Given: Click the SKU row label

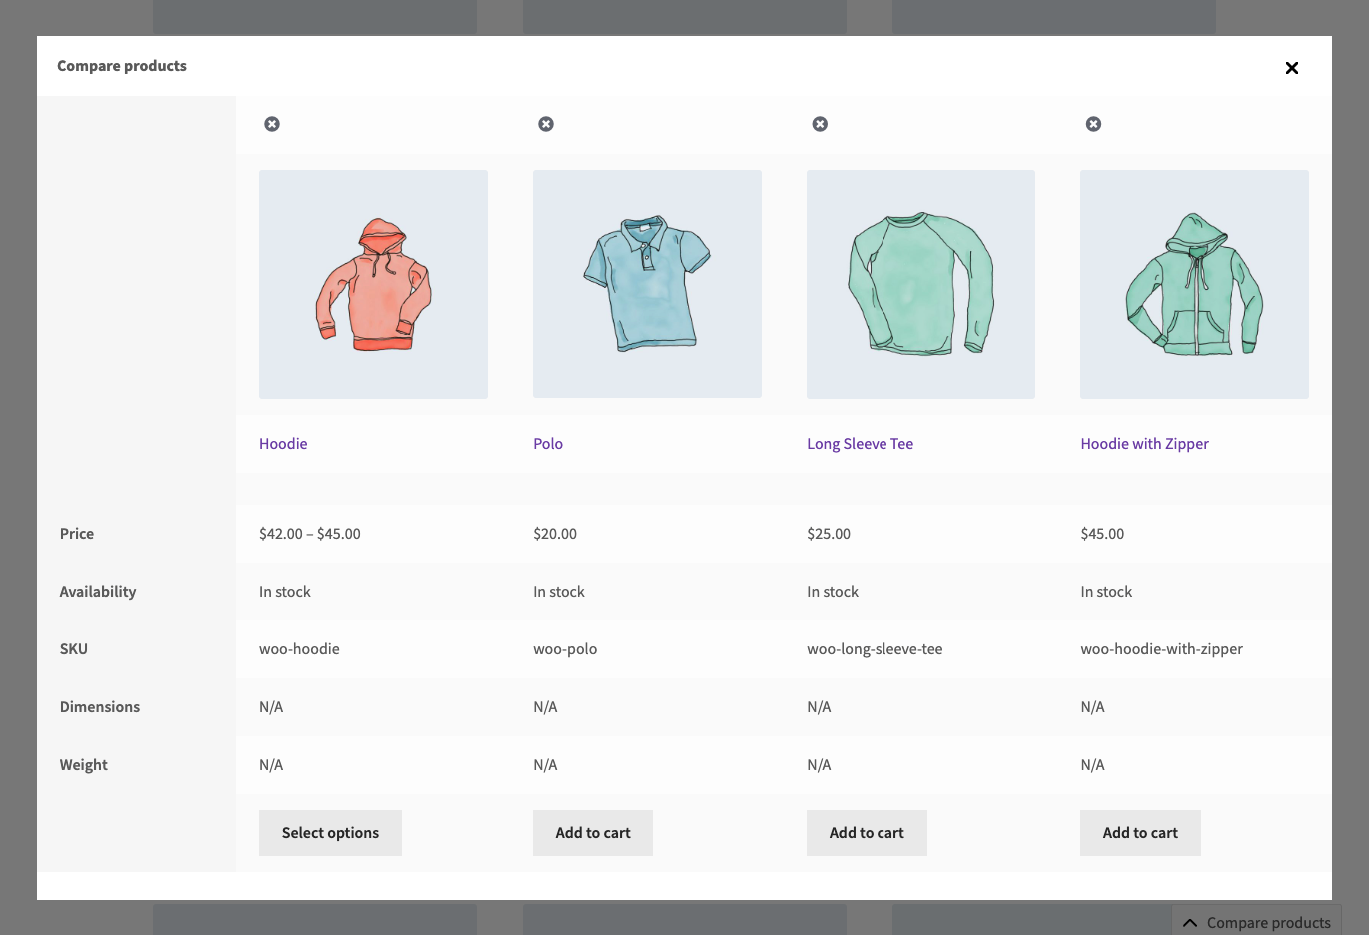Looking at the screenshot, I should click(74, 649).
